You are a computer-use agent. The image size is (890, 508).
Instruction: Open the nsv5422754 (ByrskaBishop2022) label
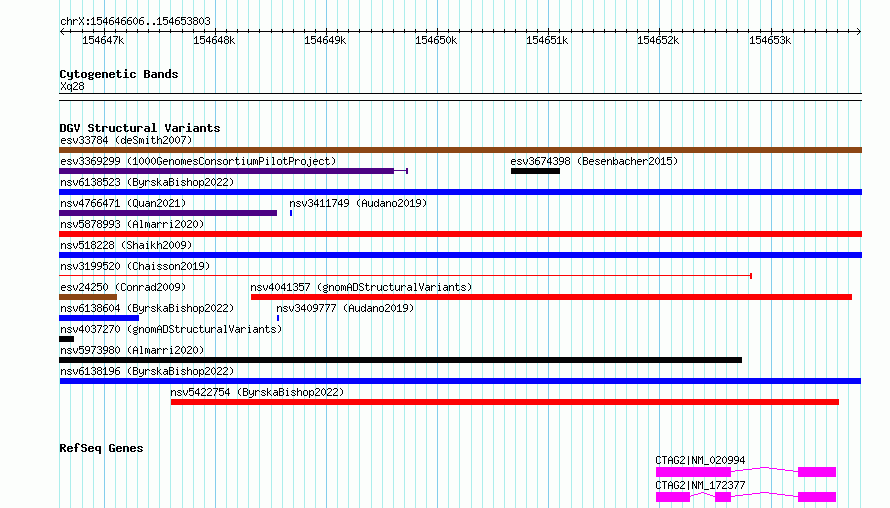pos(257,392)
